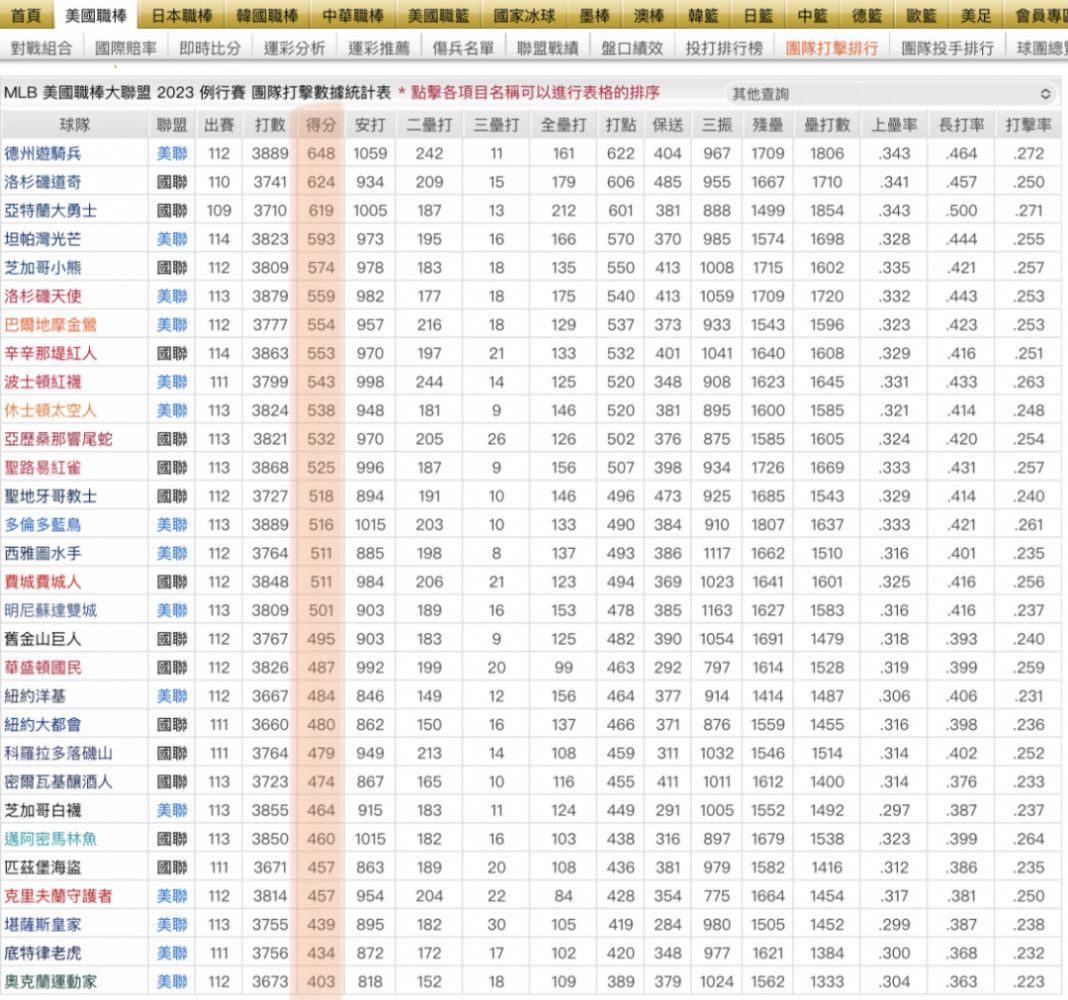Sort the table by 長打率 column
Image resolution: width=1068 pixels, height=1000 pixels.
(962, 125)
